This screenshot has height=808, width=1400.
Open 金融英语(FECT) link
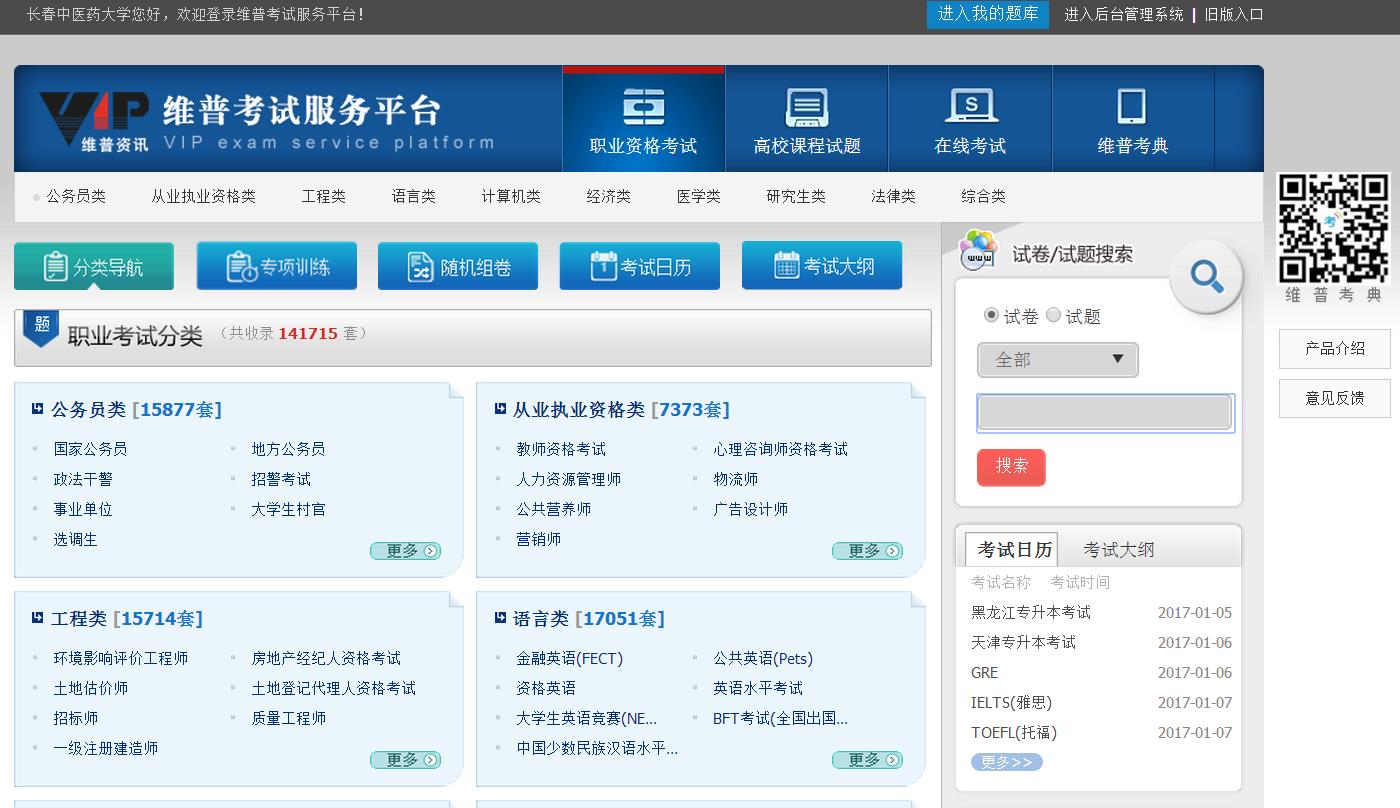pyautogui.click(x=569, y=658)
